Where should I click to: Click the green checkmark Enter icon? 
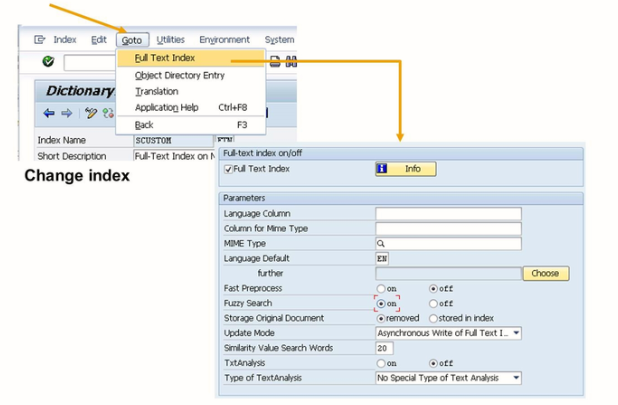tap(48, 62)
